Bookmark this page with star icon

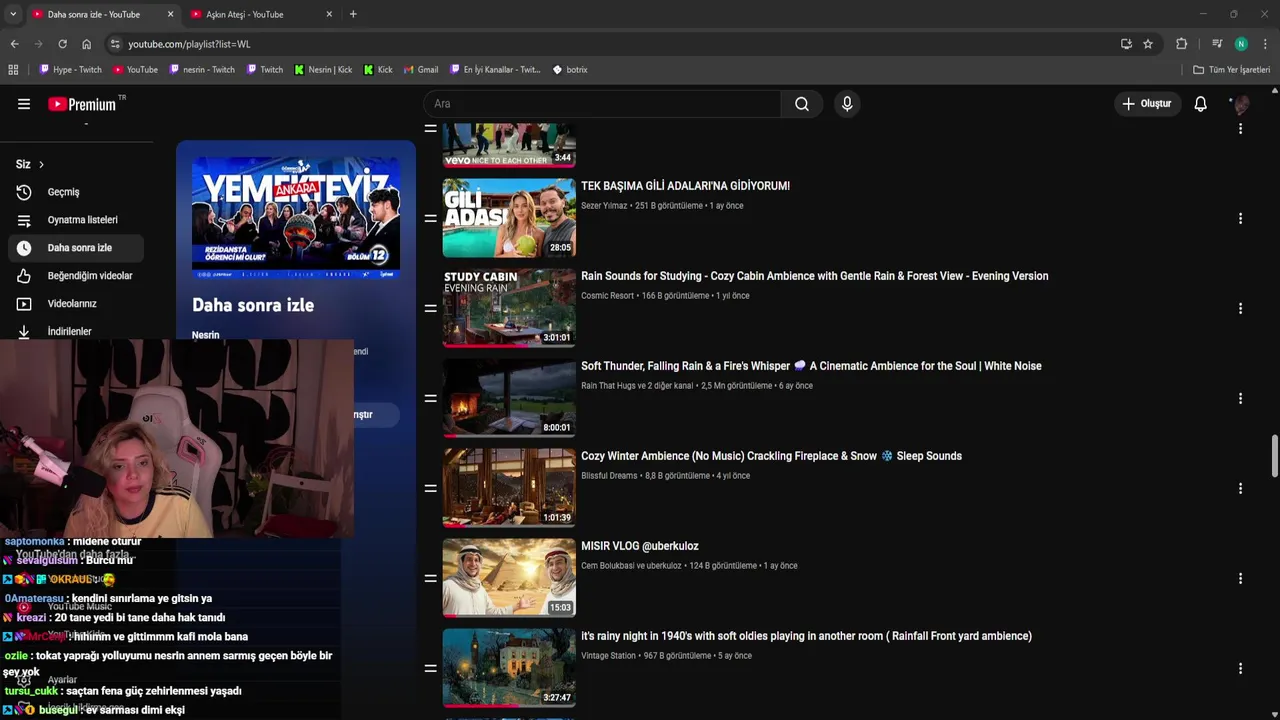click(x=1148, y=44)
